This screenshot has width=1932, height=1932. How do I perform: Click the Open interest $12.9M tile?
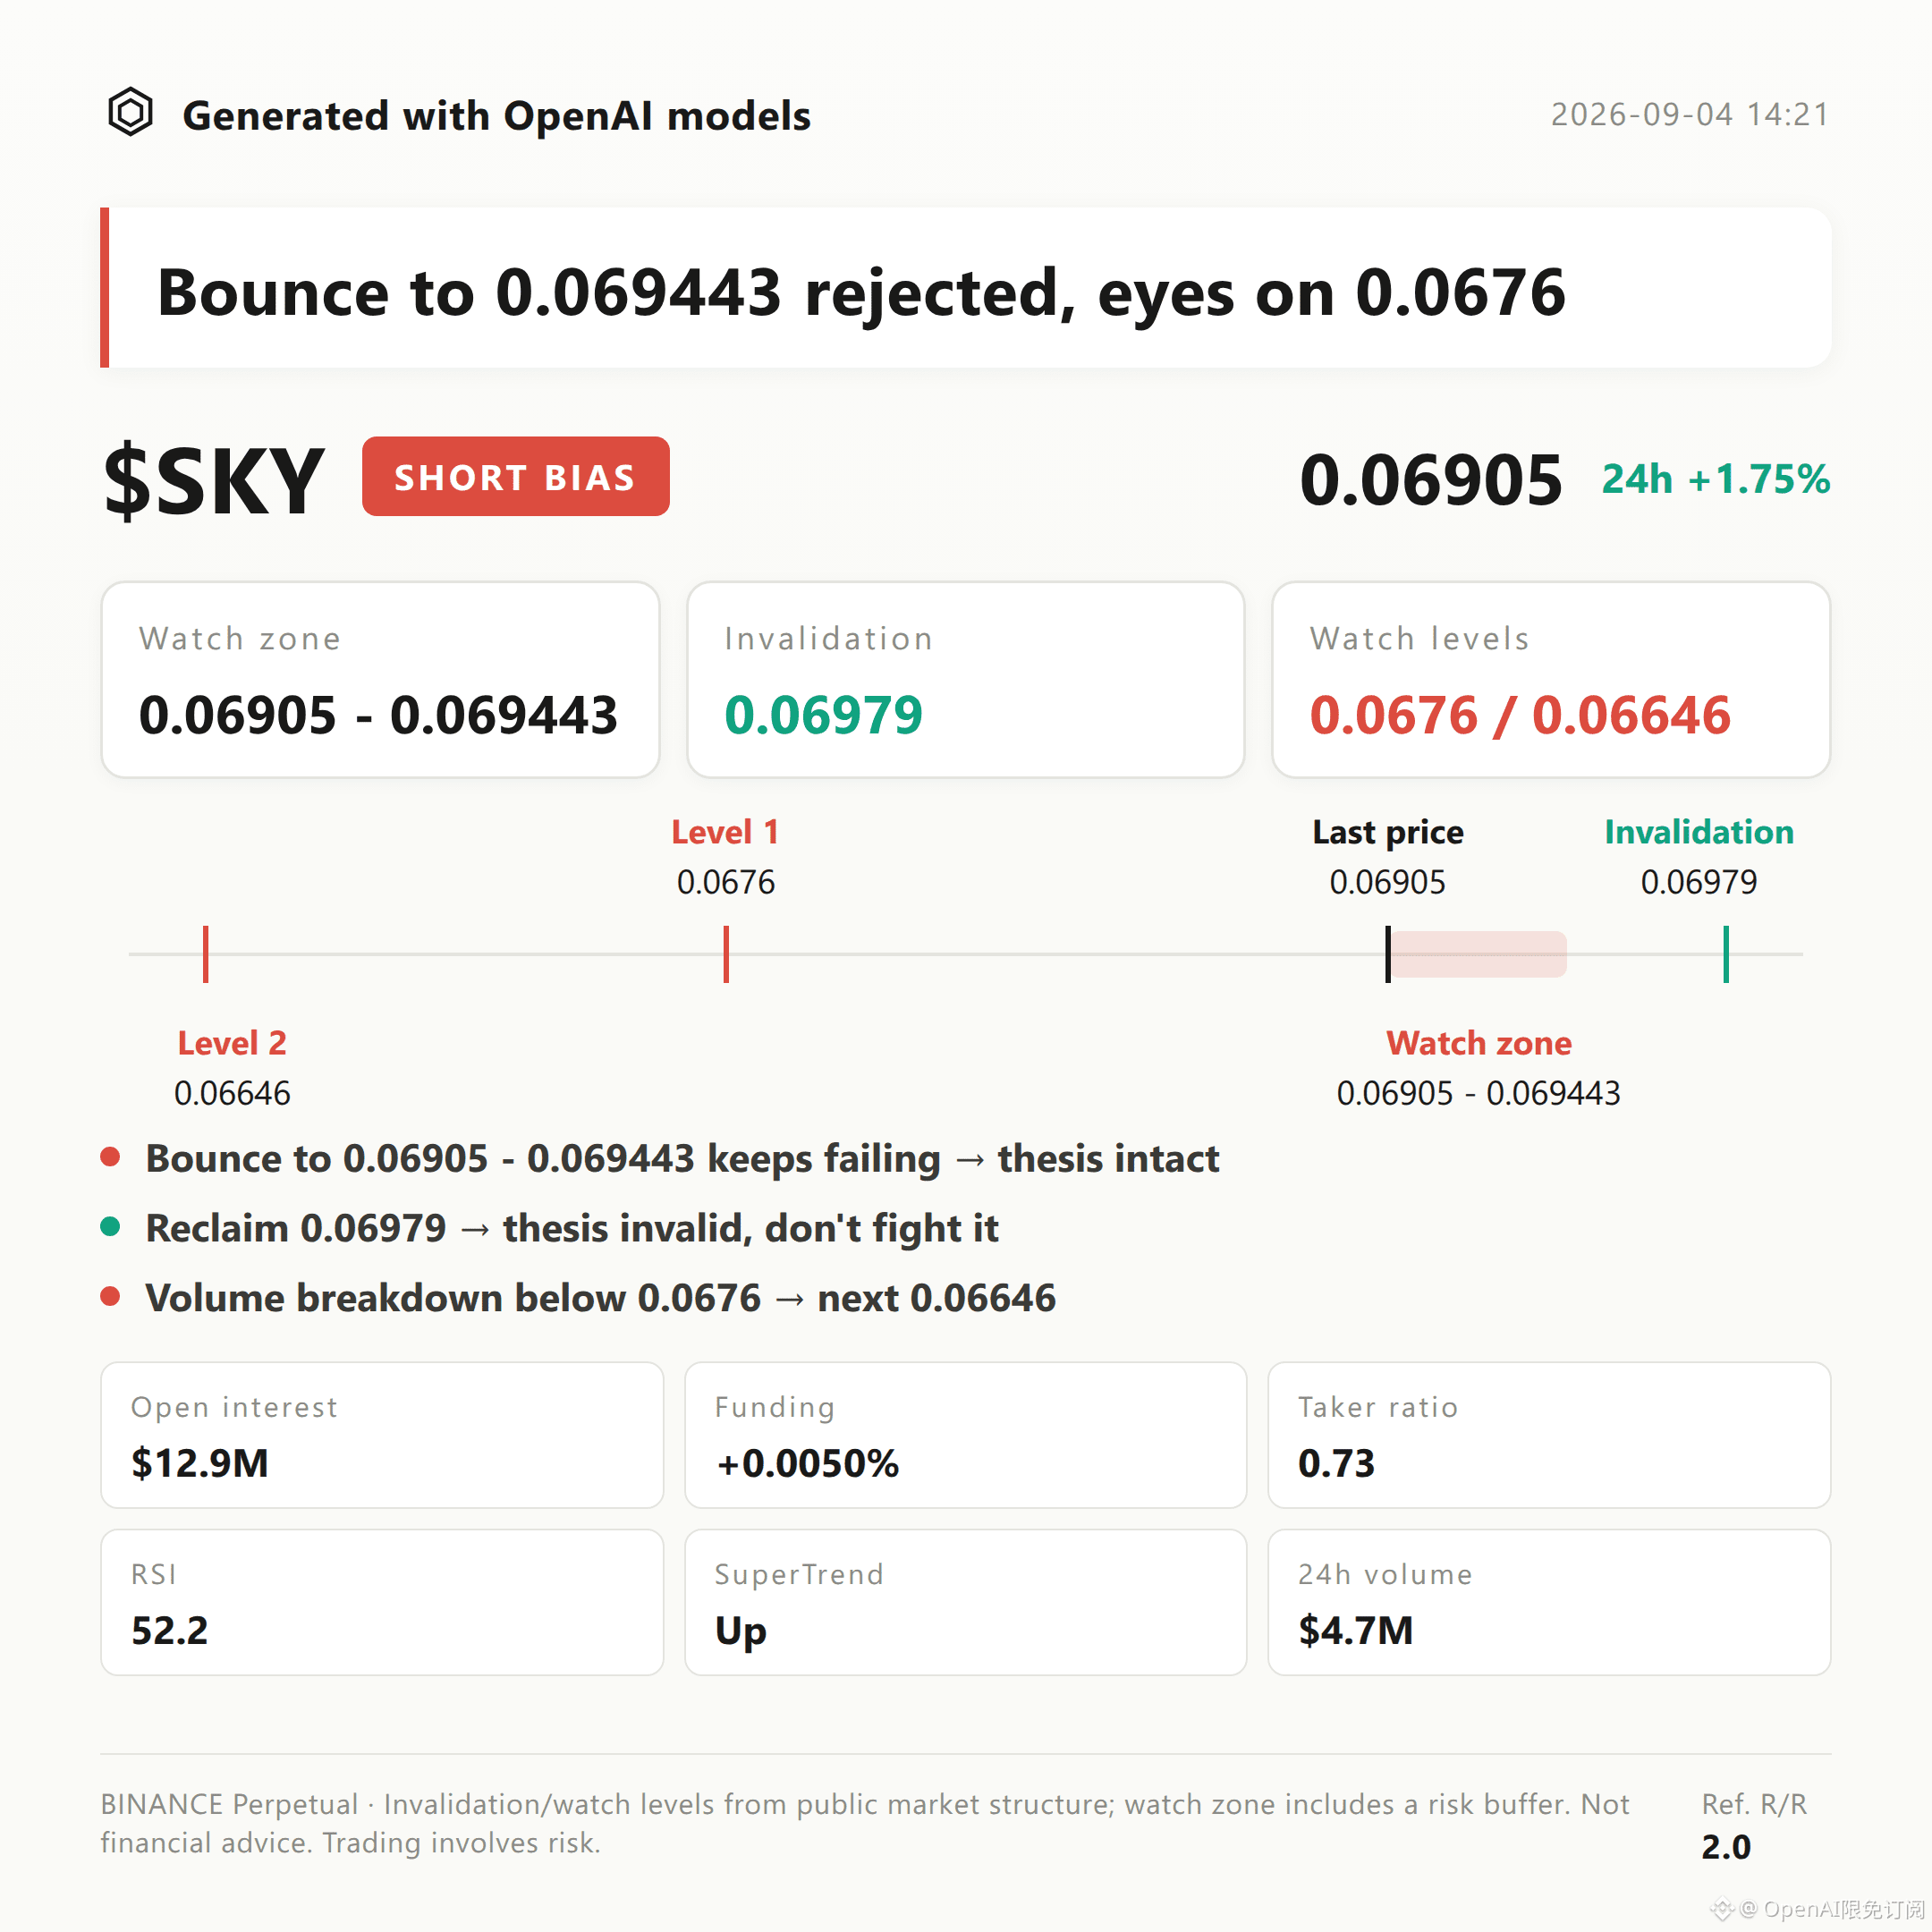(382, 1435)
